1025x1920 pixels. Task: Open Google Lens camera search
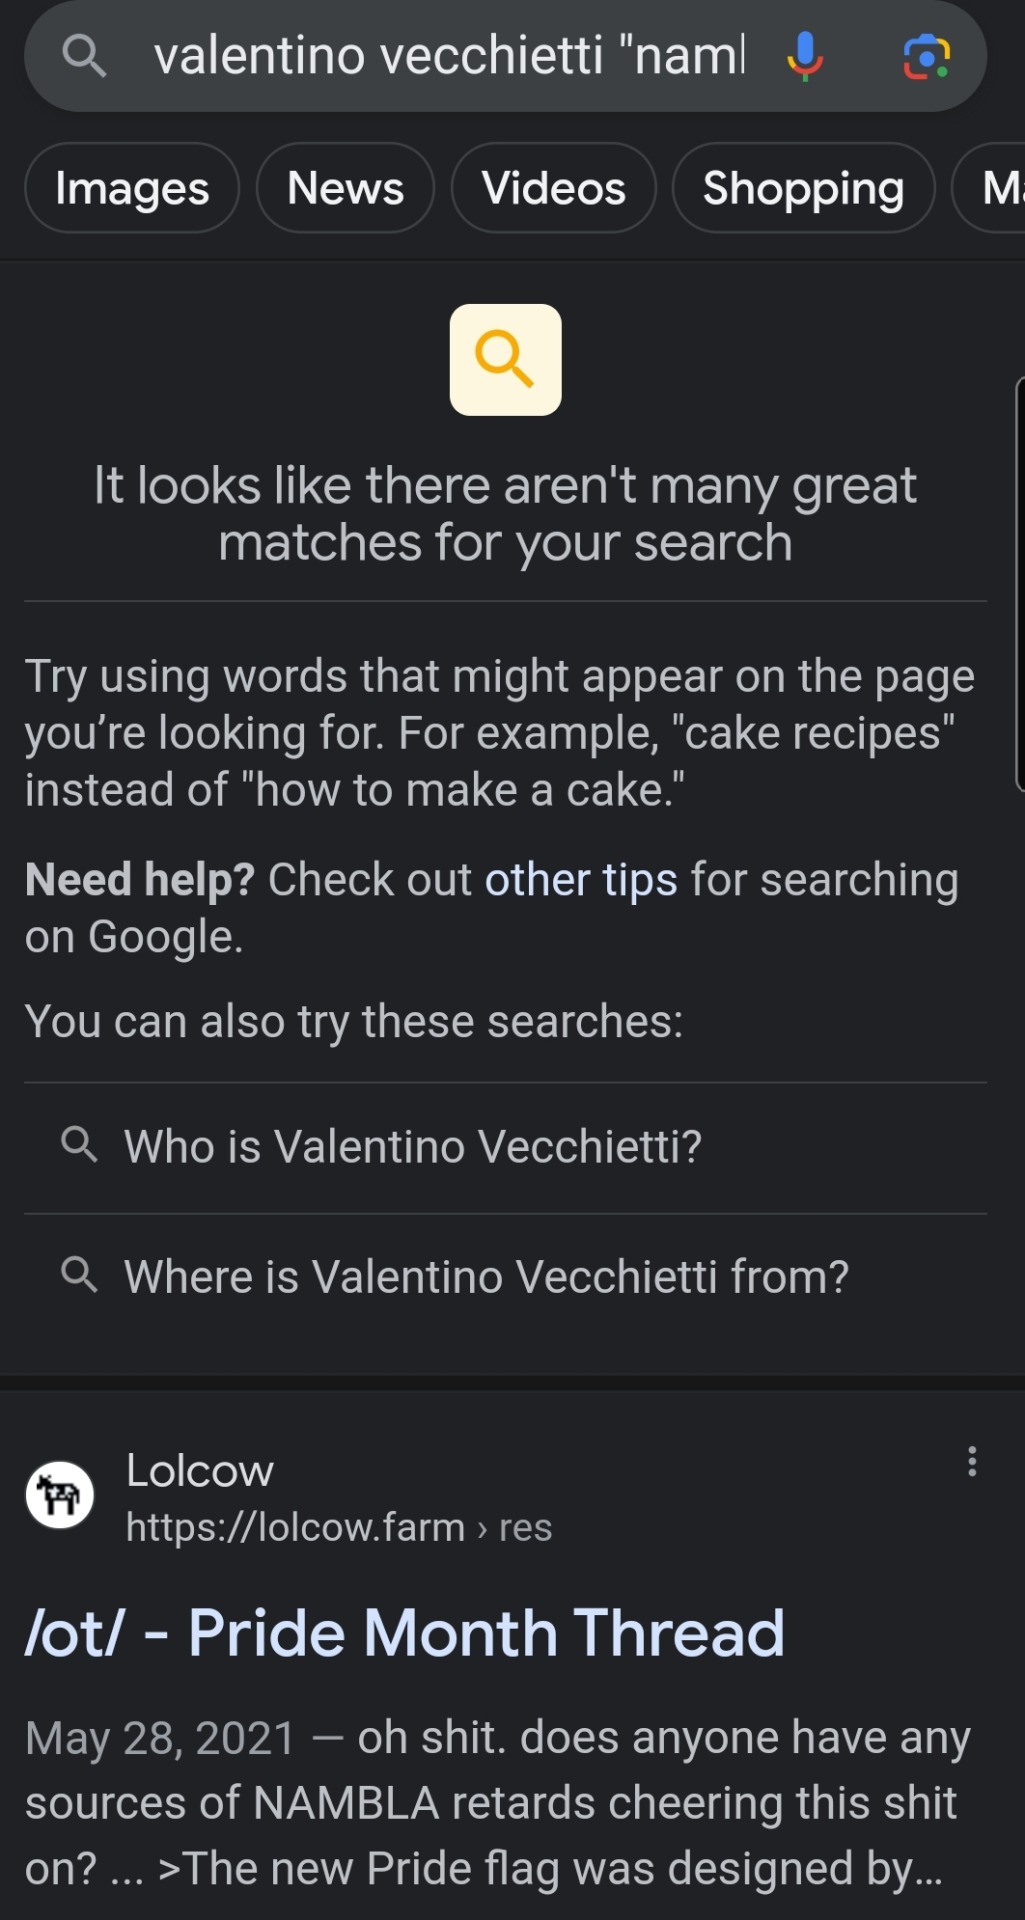[927, 56]
